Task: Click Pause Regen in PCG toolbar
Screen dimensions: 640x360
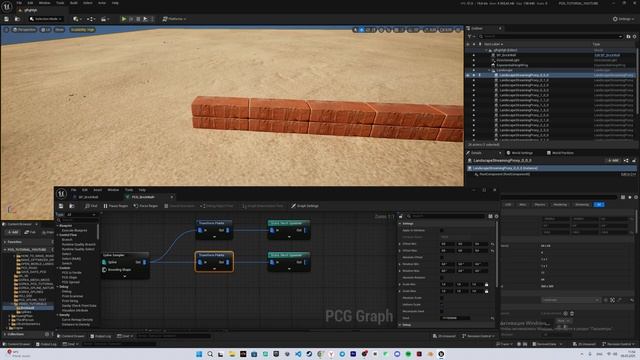Action: [116, 206]
